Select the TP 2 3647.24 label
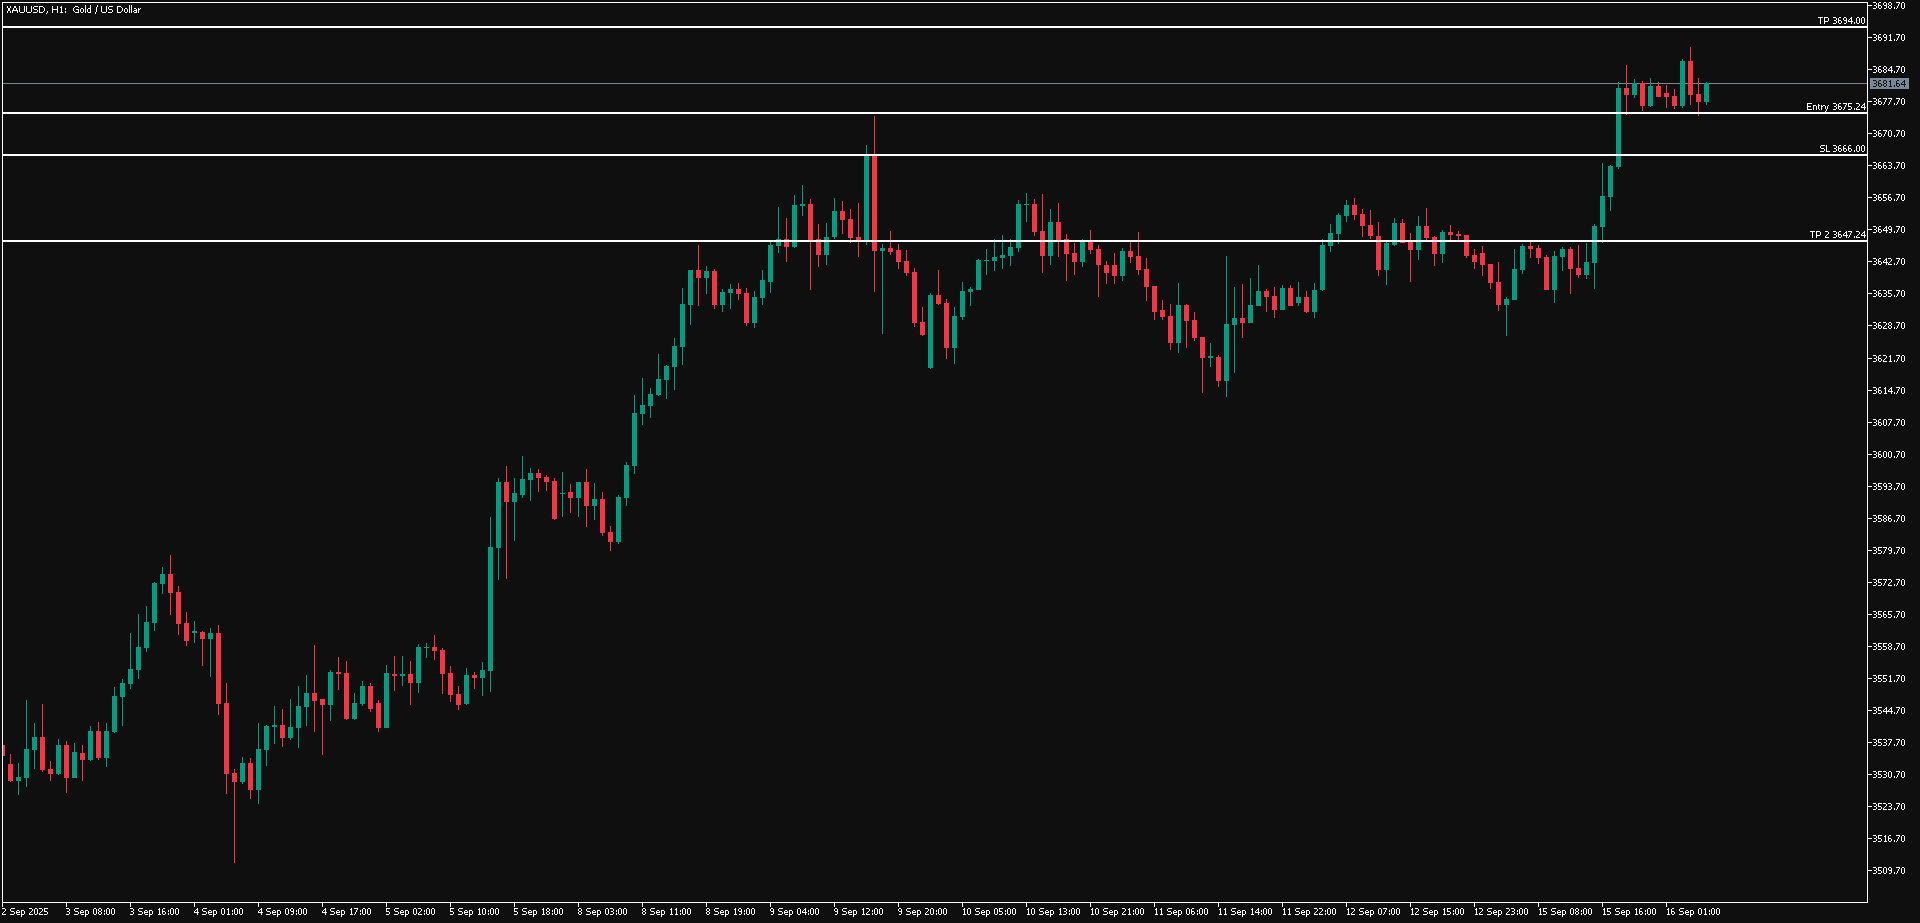Screen dimensions: 1920x923 [x=1837, y=235]
